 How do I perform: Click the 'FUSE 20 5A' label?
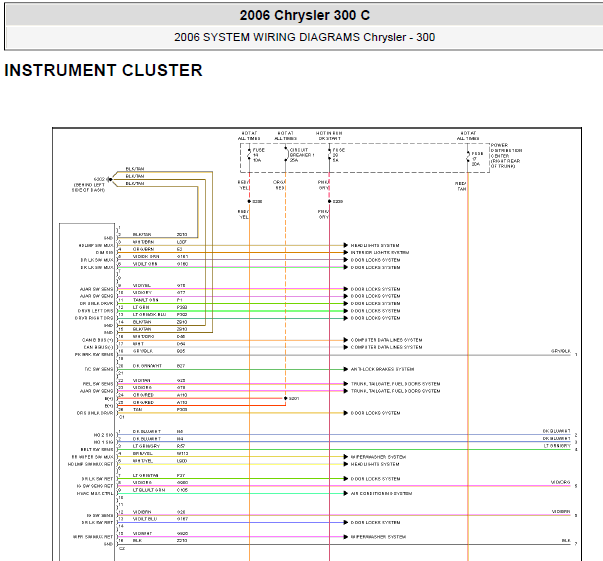(338, 155)
